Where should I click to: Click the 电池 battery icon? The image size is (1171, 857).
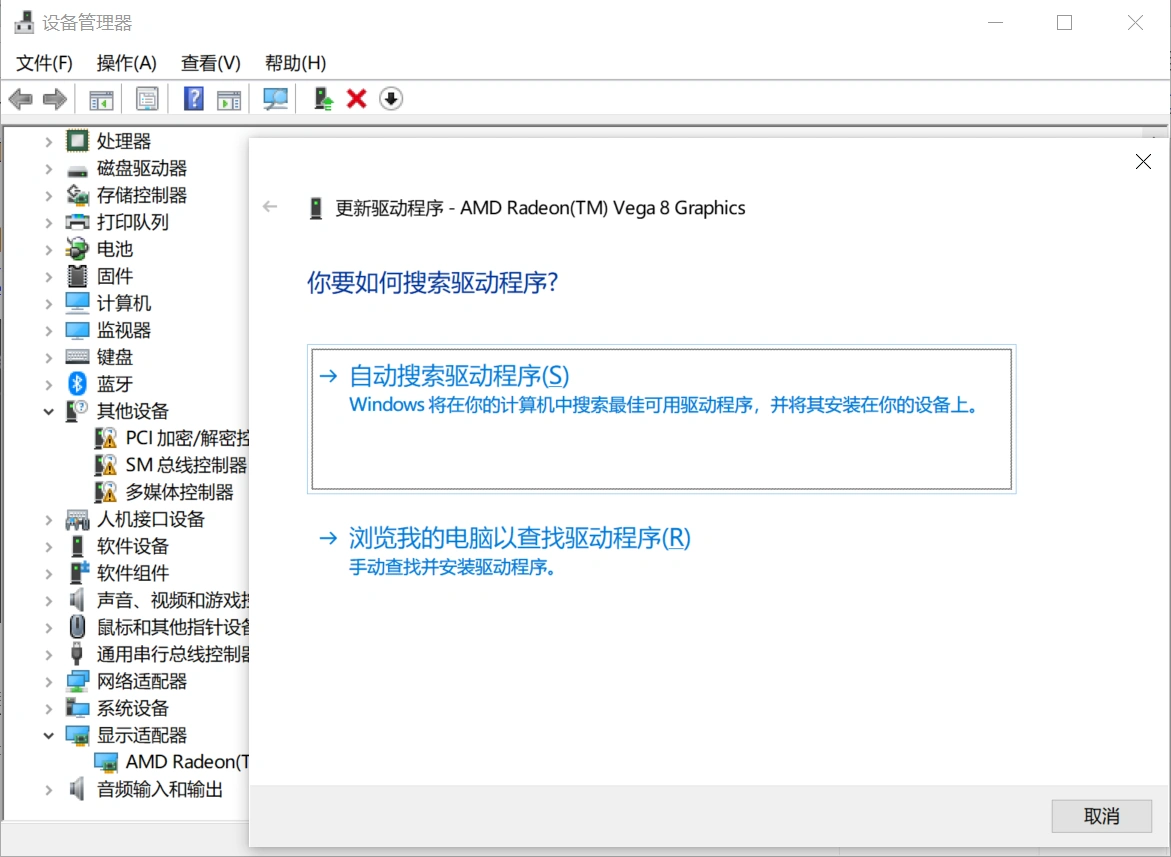[77, 249]
